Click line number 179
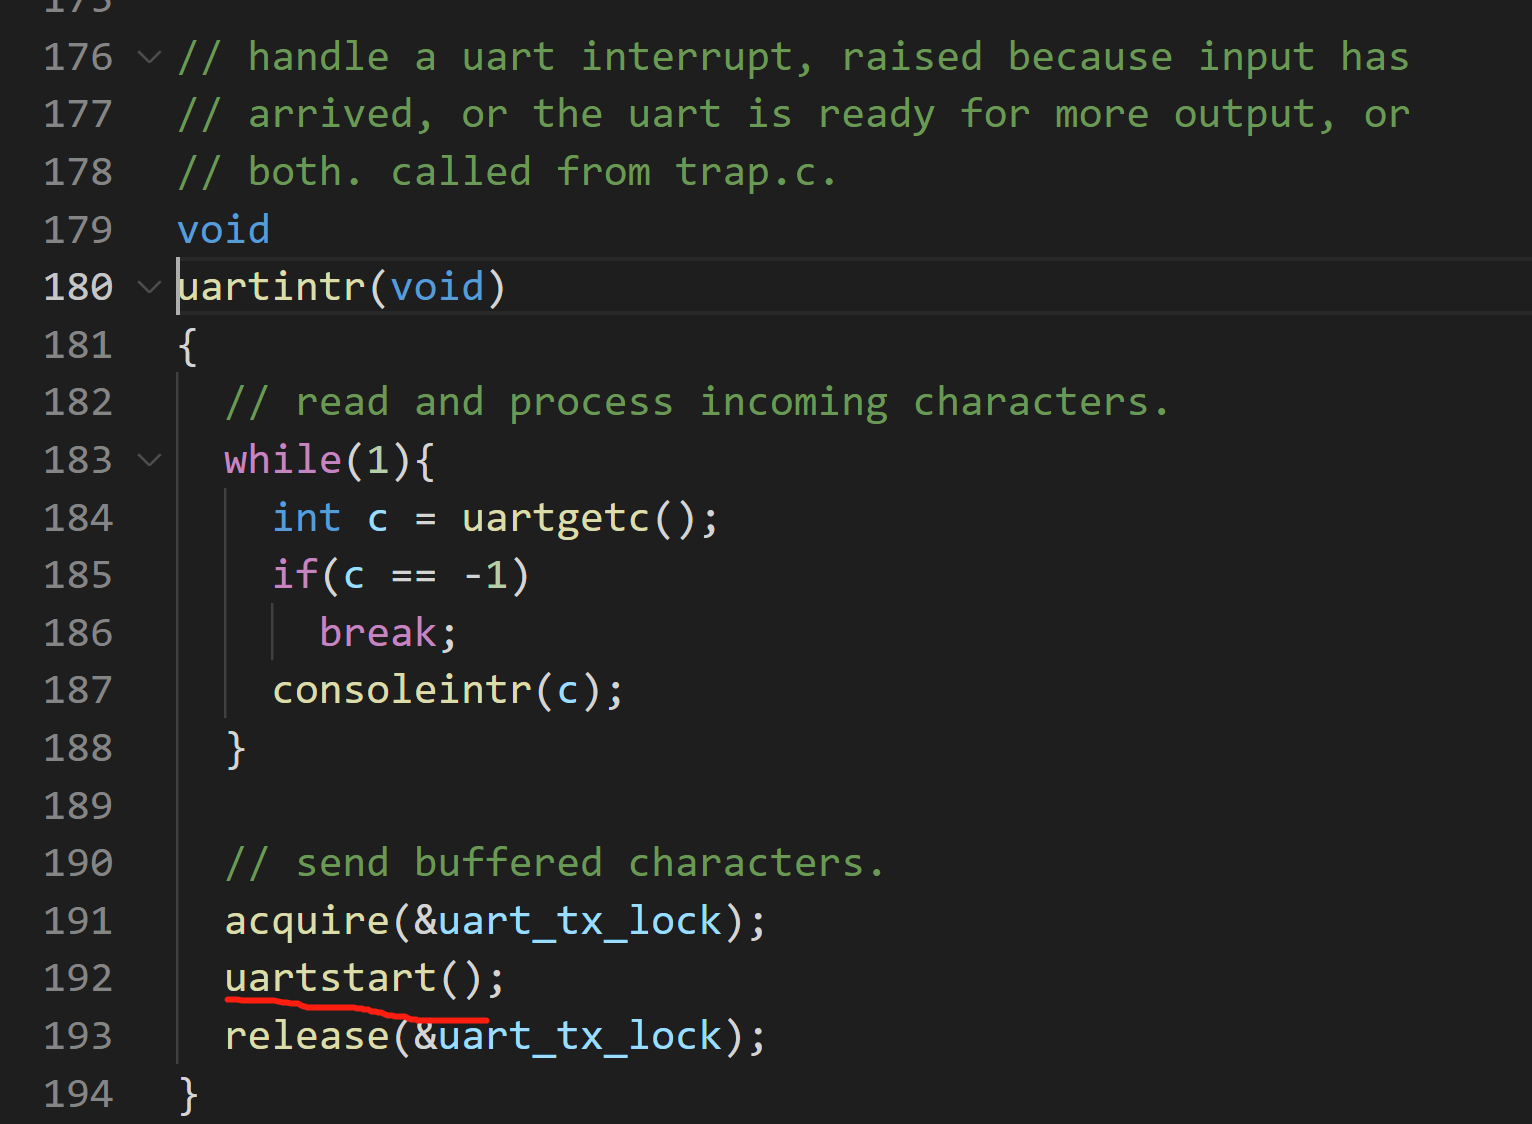Screen dimensions: 1532x1124 (x=78, y=230)
